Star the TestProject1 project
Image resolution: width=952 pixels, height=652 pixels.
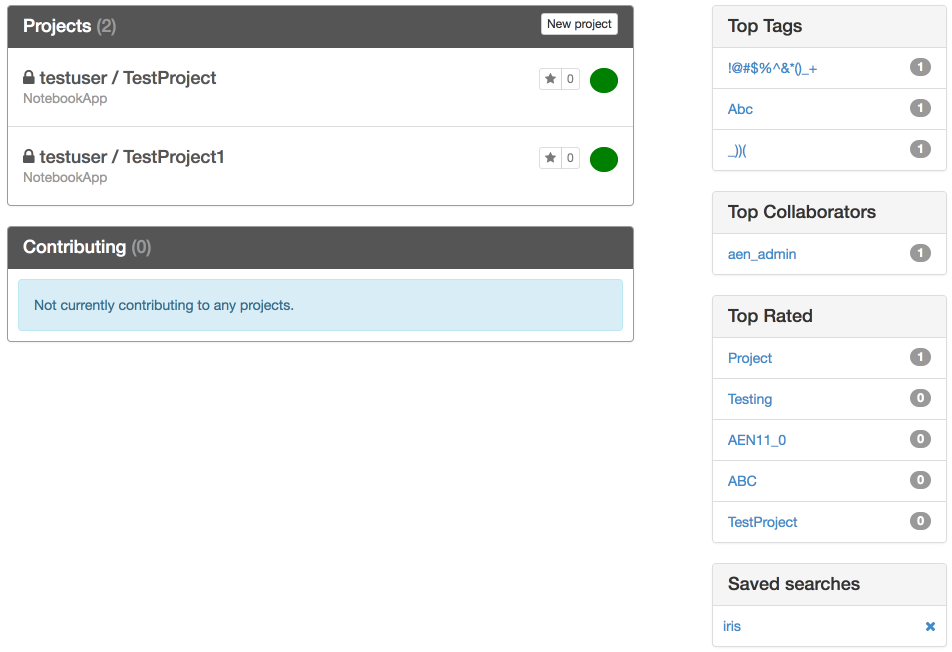[550, 158]
